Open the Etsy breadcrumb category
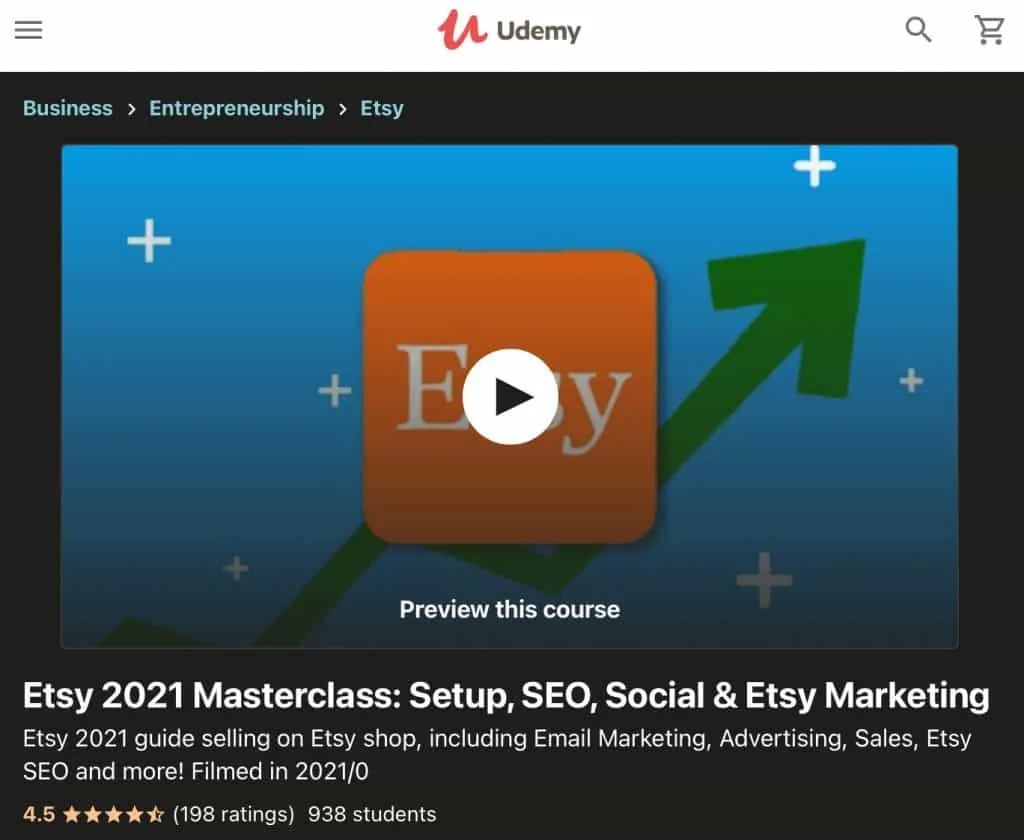 pos(382,108)
